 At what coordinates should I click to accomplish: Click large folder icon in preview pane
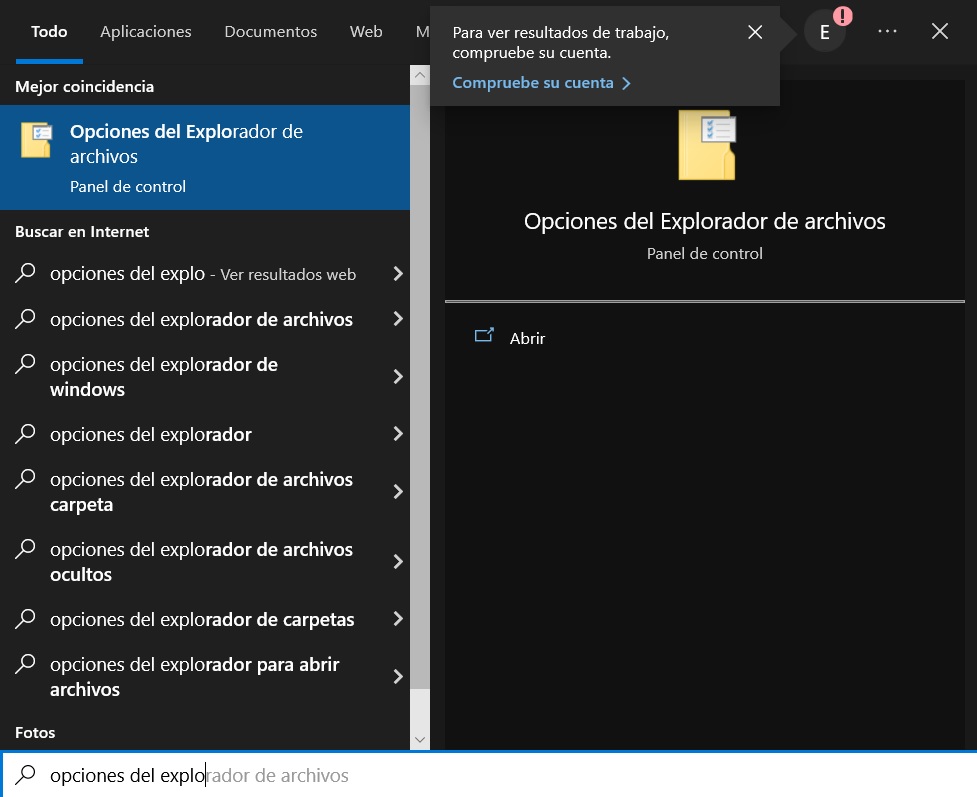tap(707, 145)
